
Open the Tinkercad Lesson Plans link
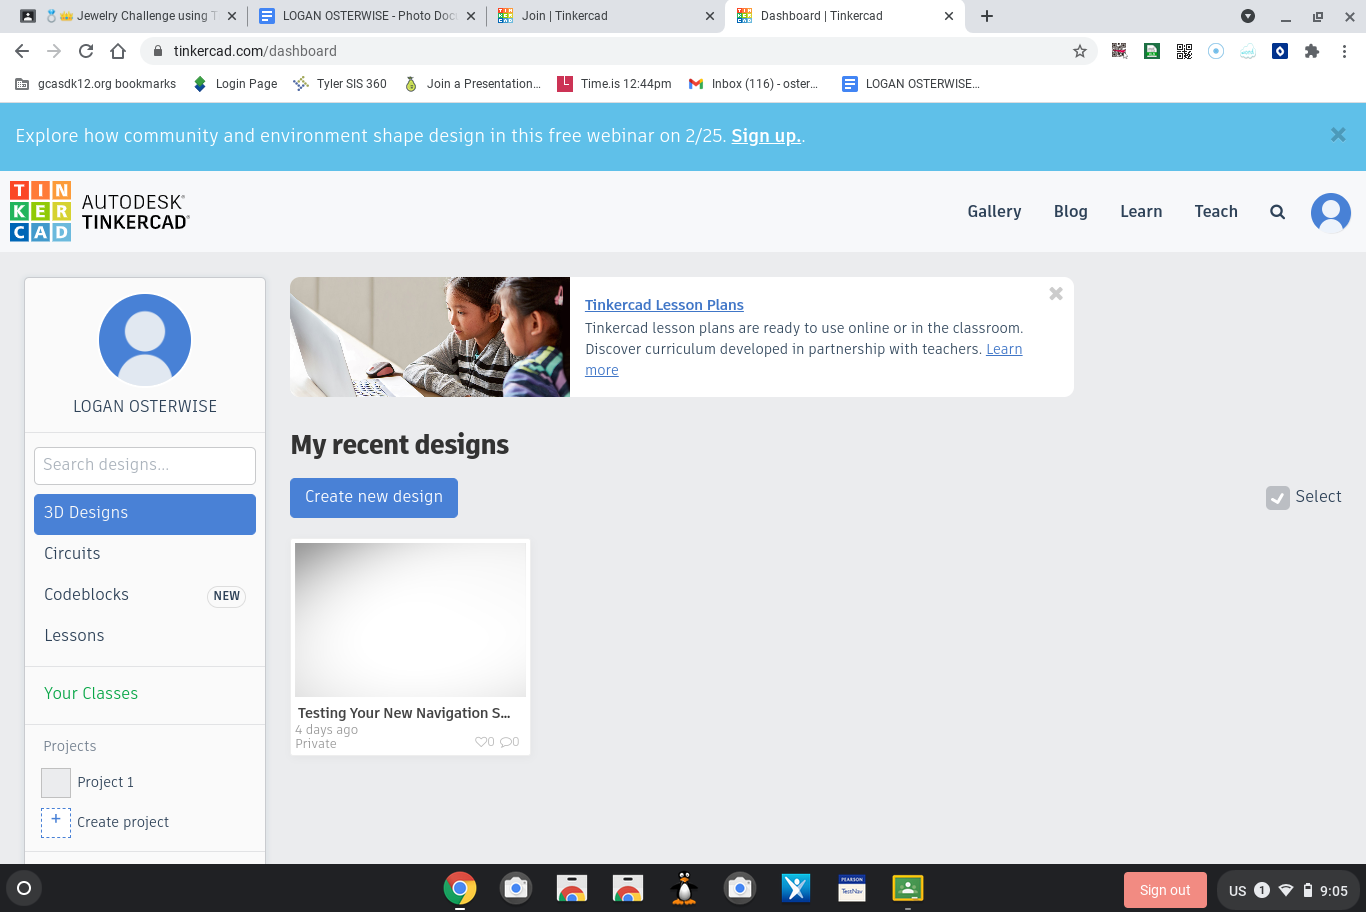click(x=664, y=305)
